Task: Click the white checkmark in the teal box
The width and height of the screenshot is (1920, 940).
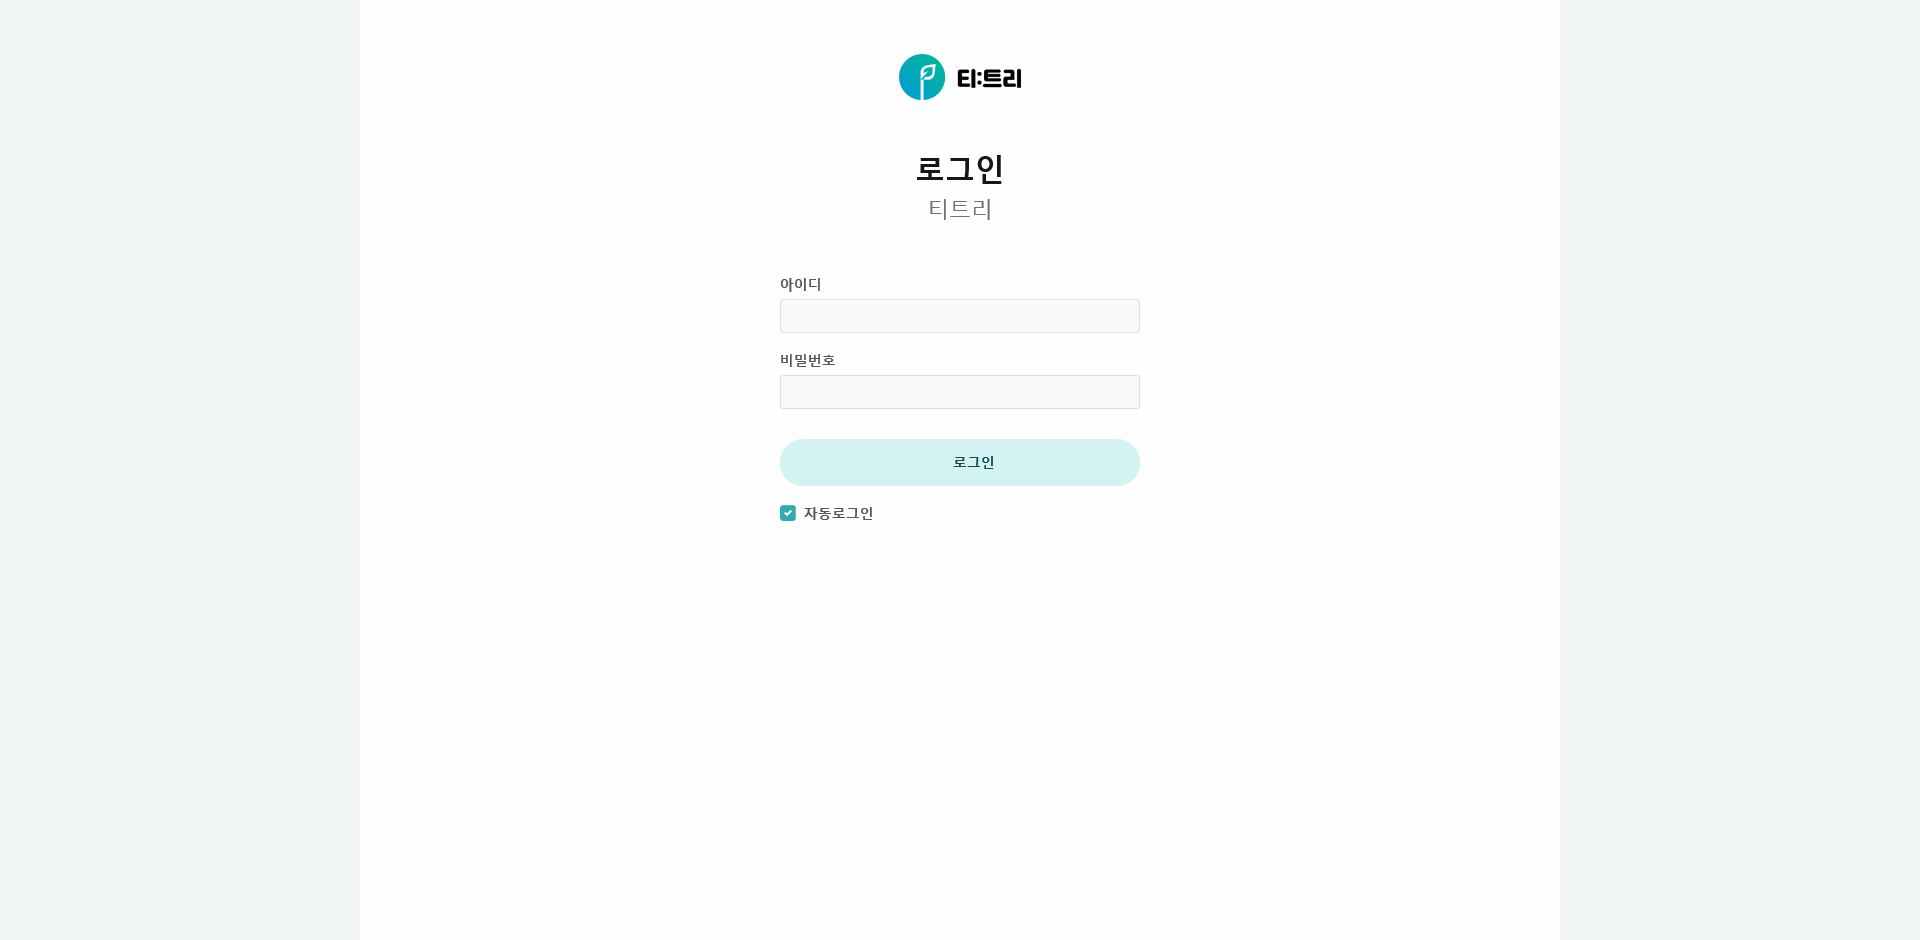Action: coord(788,513)
